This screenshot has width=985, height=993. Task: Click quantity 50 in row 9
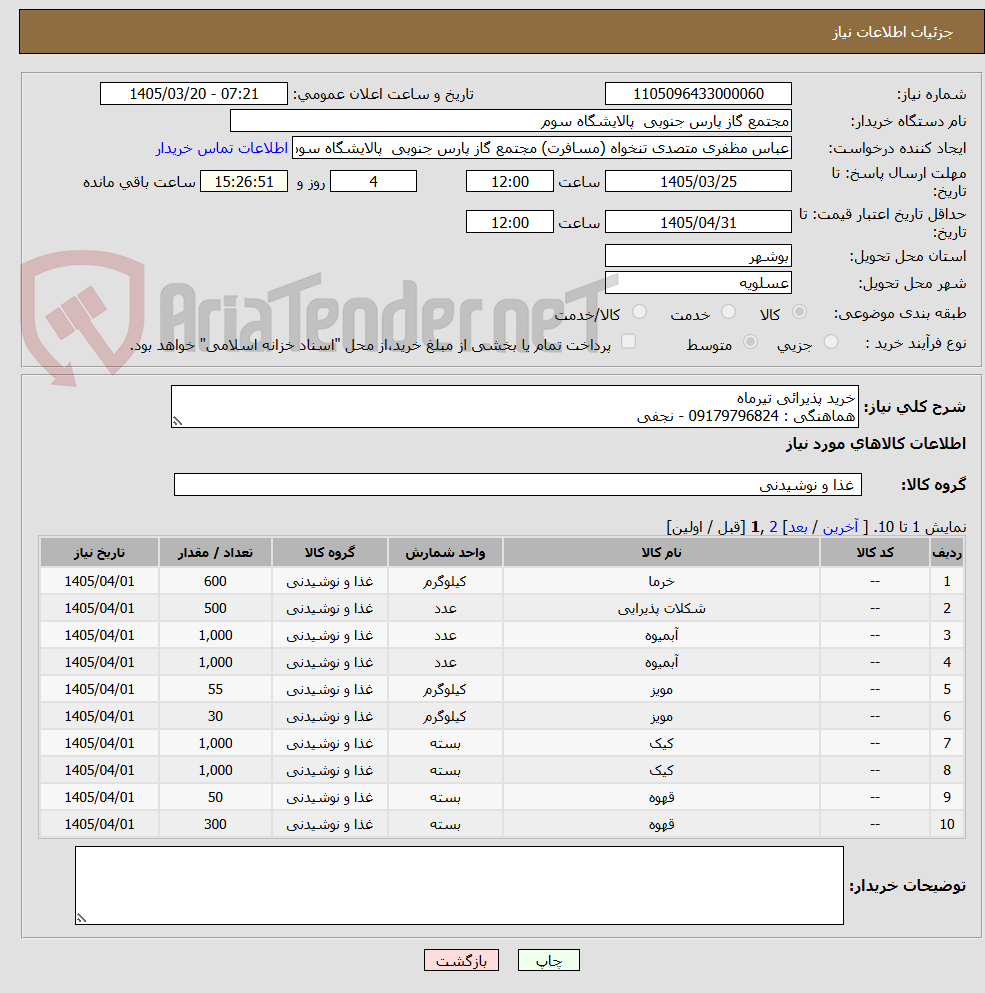pyautogui.click(x=215, y=797)
